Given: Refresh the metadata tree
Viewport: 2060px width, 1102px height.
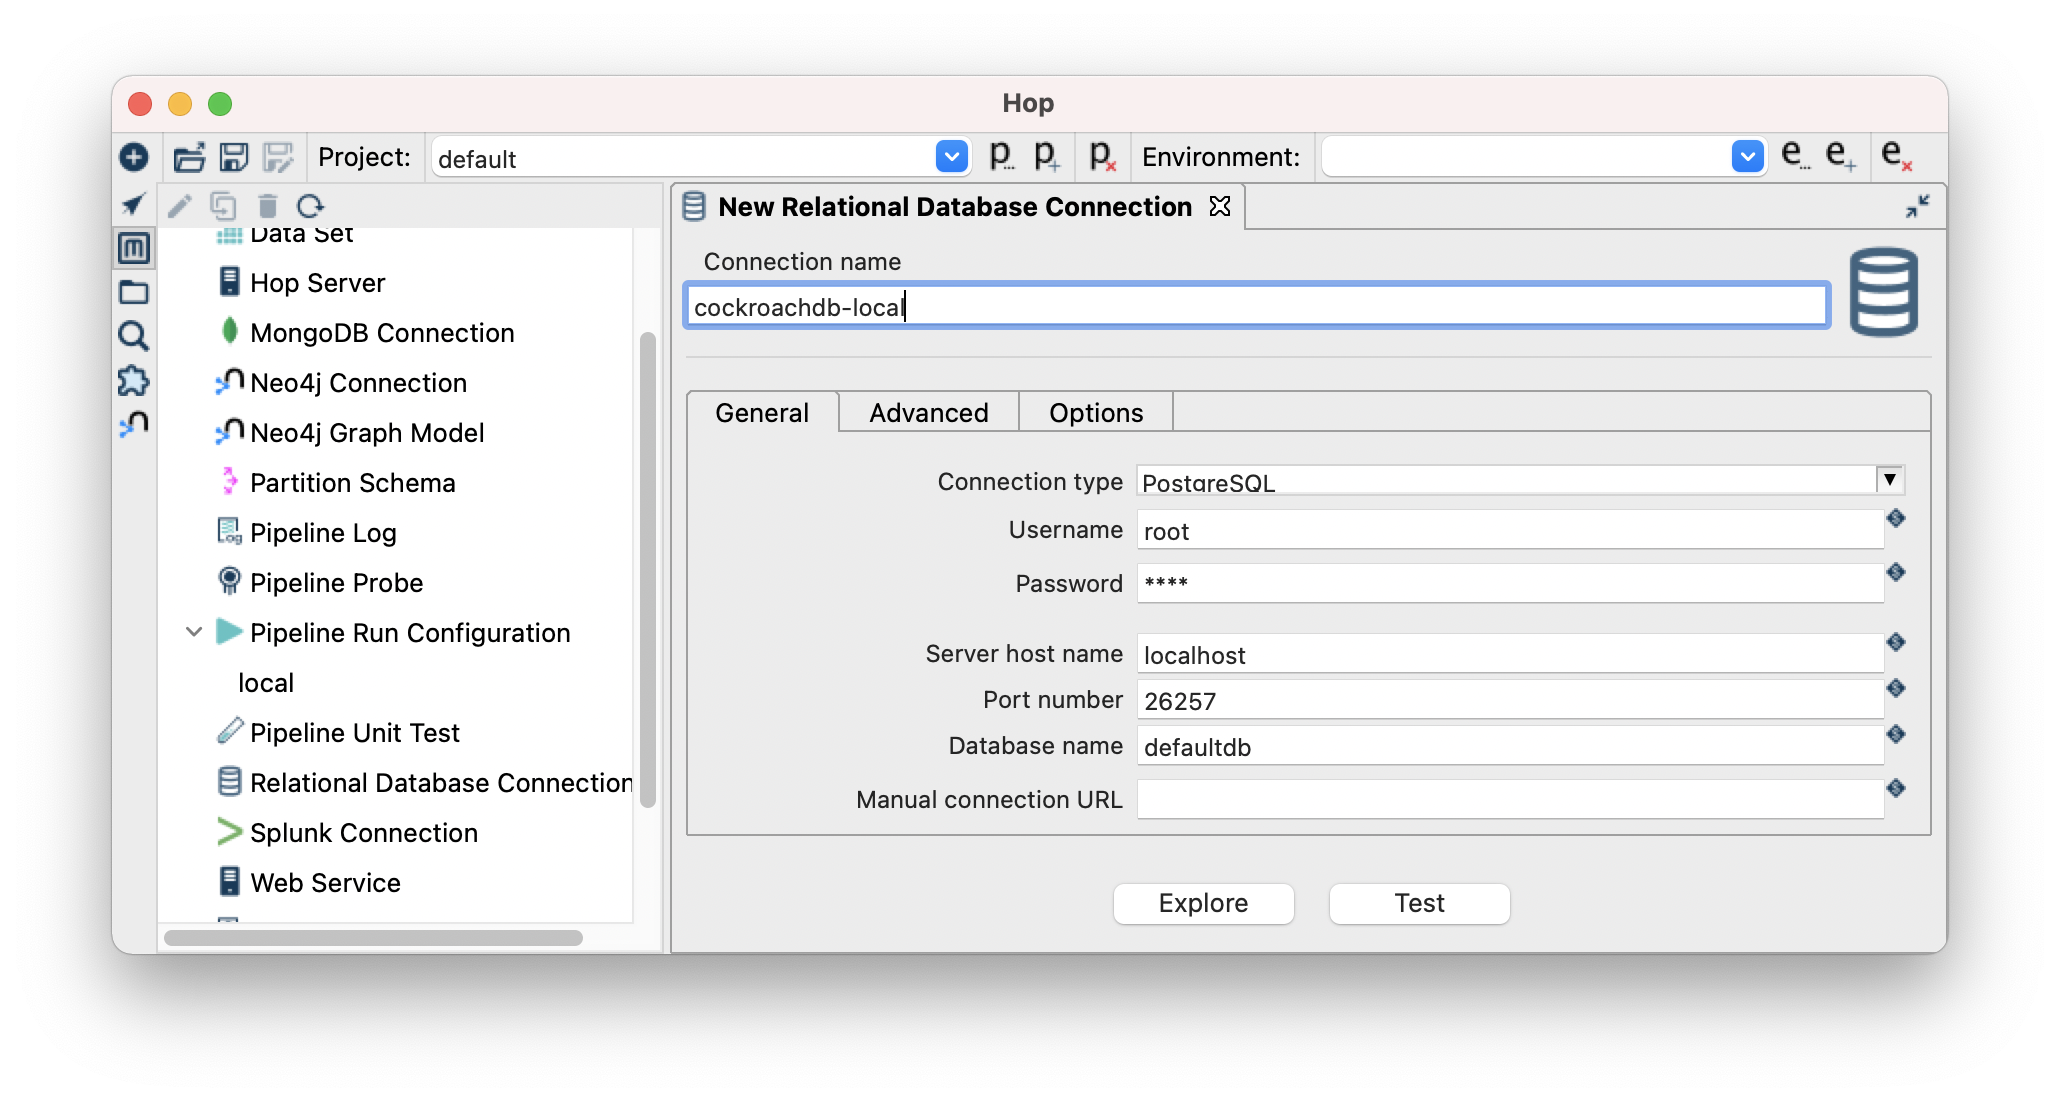Looking at the screenshot, I should coord(310,206).
